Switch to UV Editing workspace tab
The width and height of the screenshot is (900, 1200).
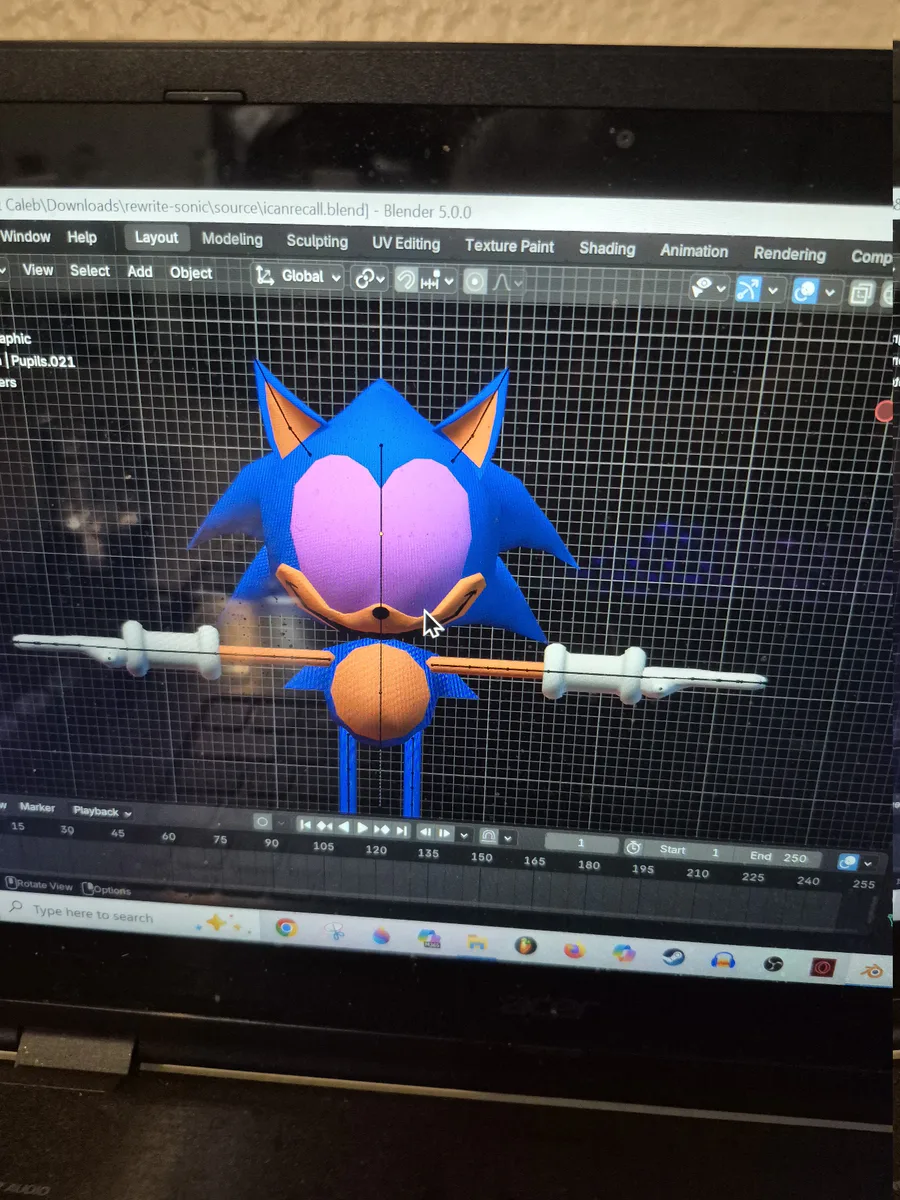pos(406,244)
